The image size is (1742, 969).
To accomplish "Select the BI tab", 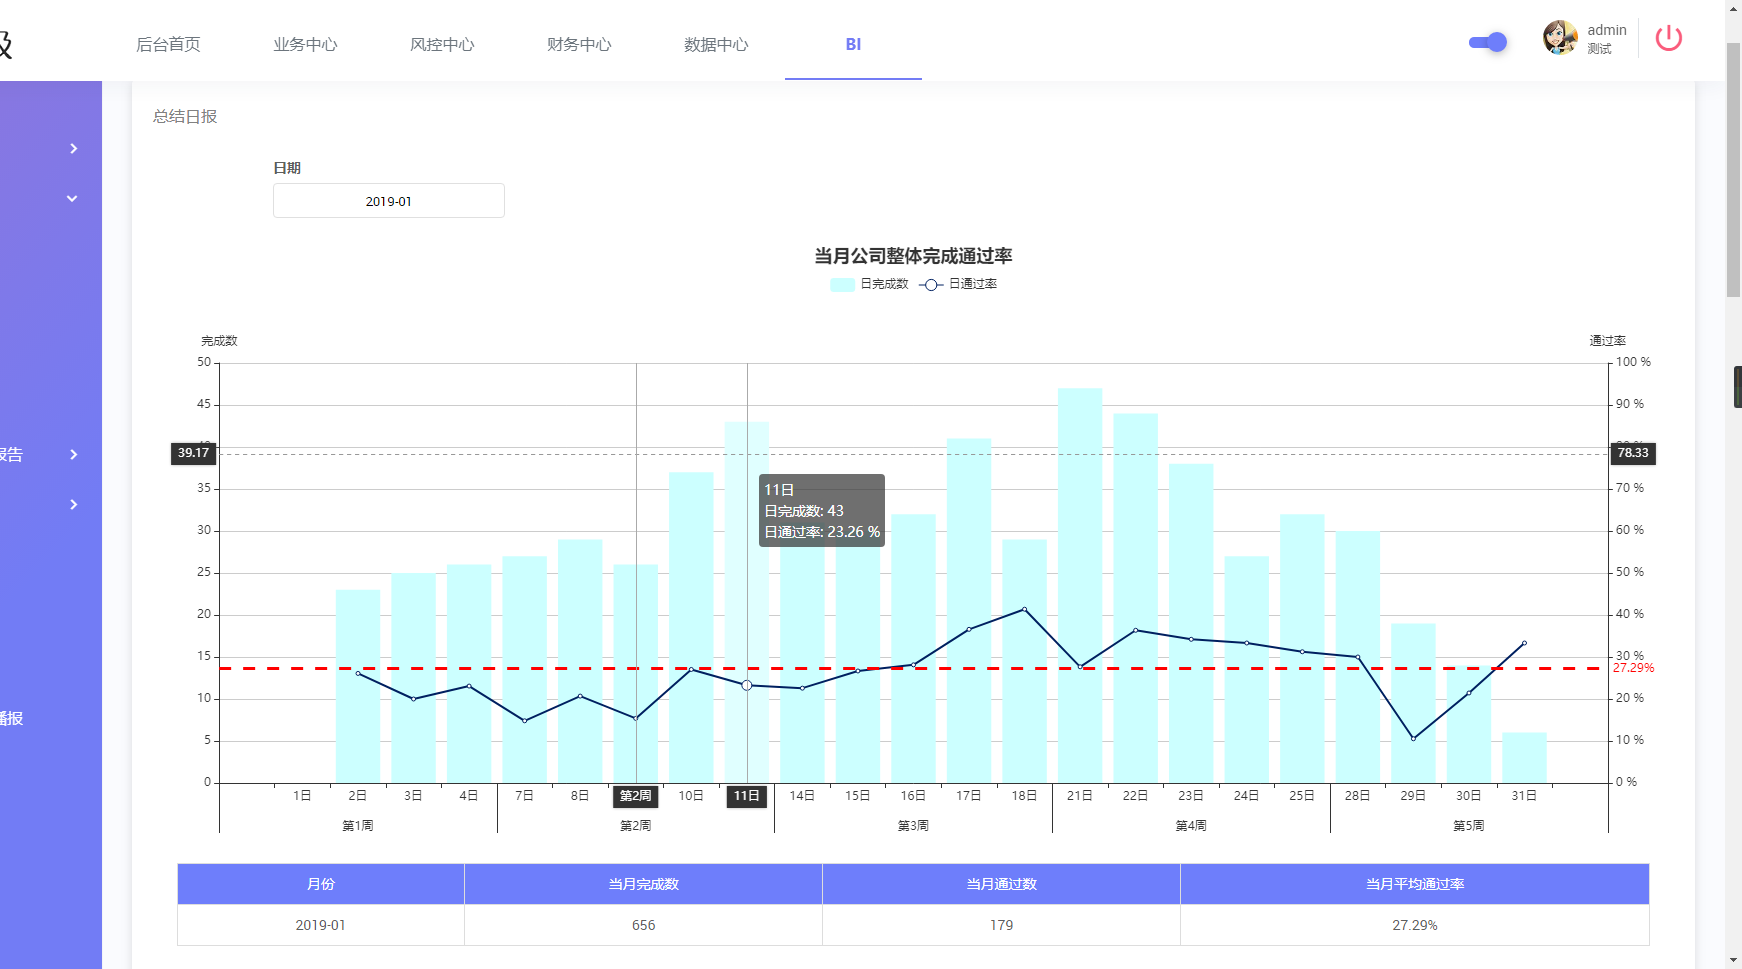I will [853, 44].
